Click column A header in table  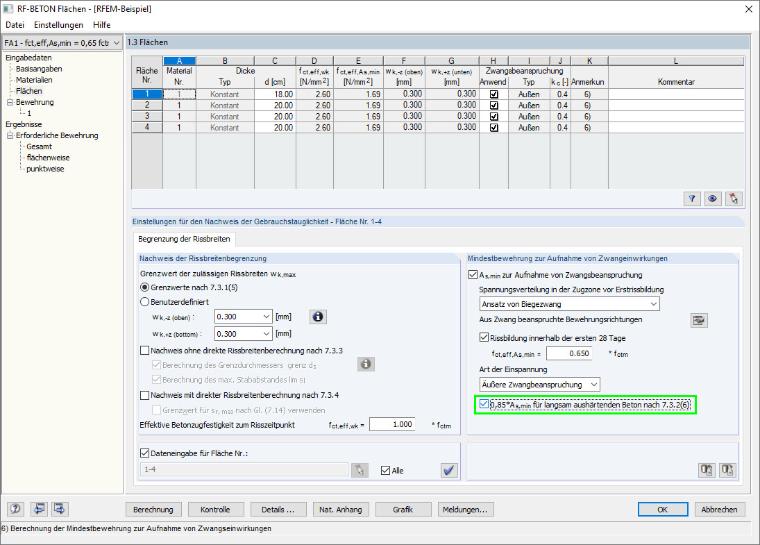179,61
